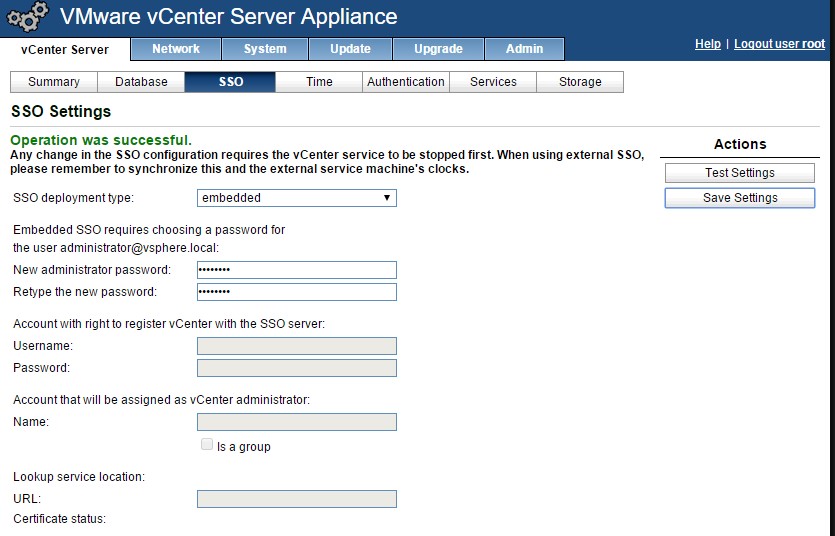
Task: Click Logout user root link
Action: (780, 44)
